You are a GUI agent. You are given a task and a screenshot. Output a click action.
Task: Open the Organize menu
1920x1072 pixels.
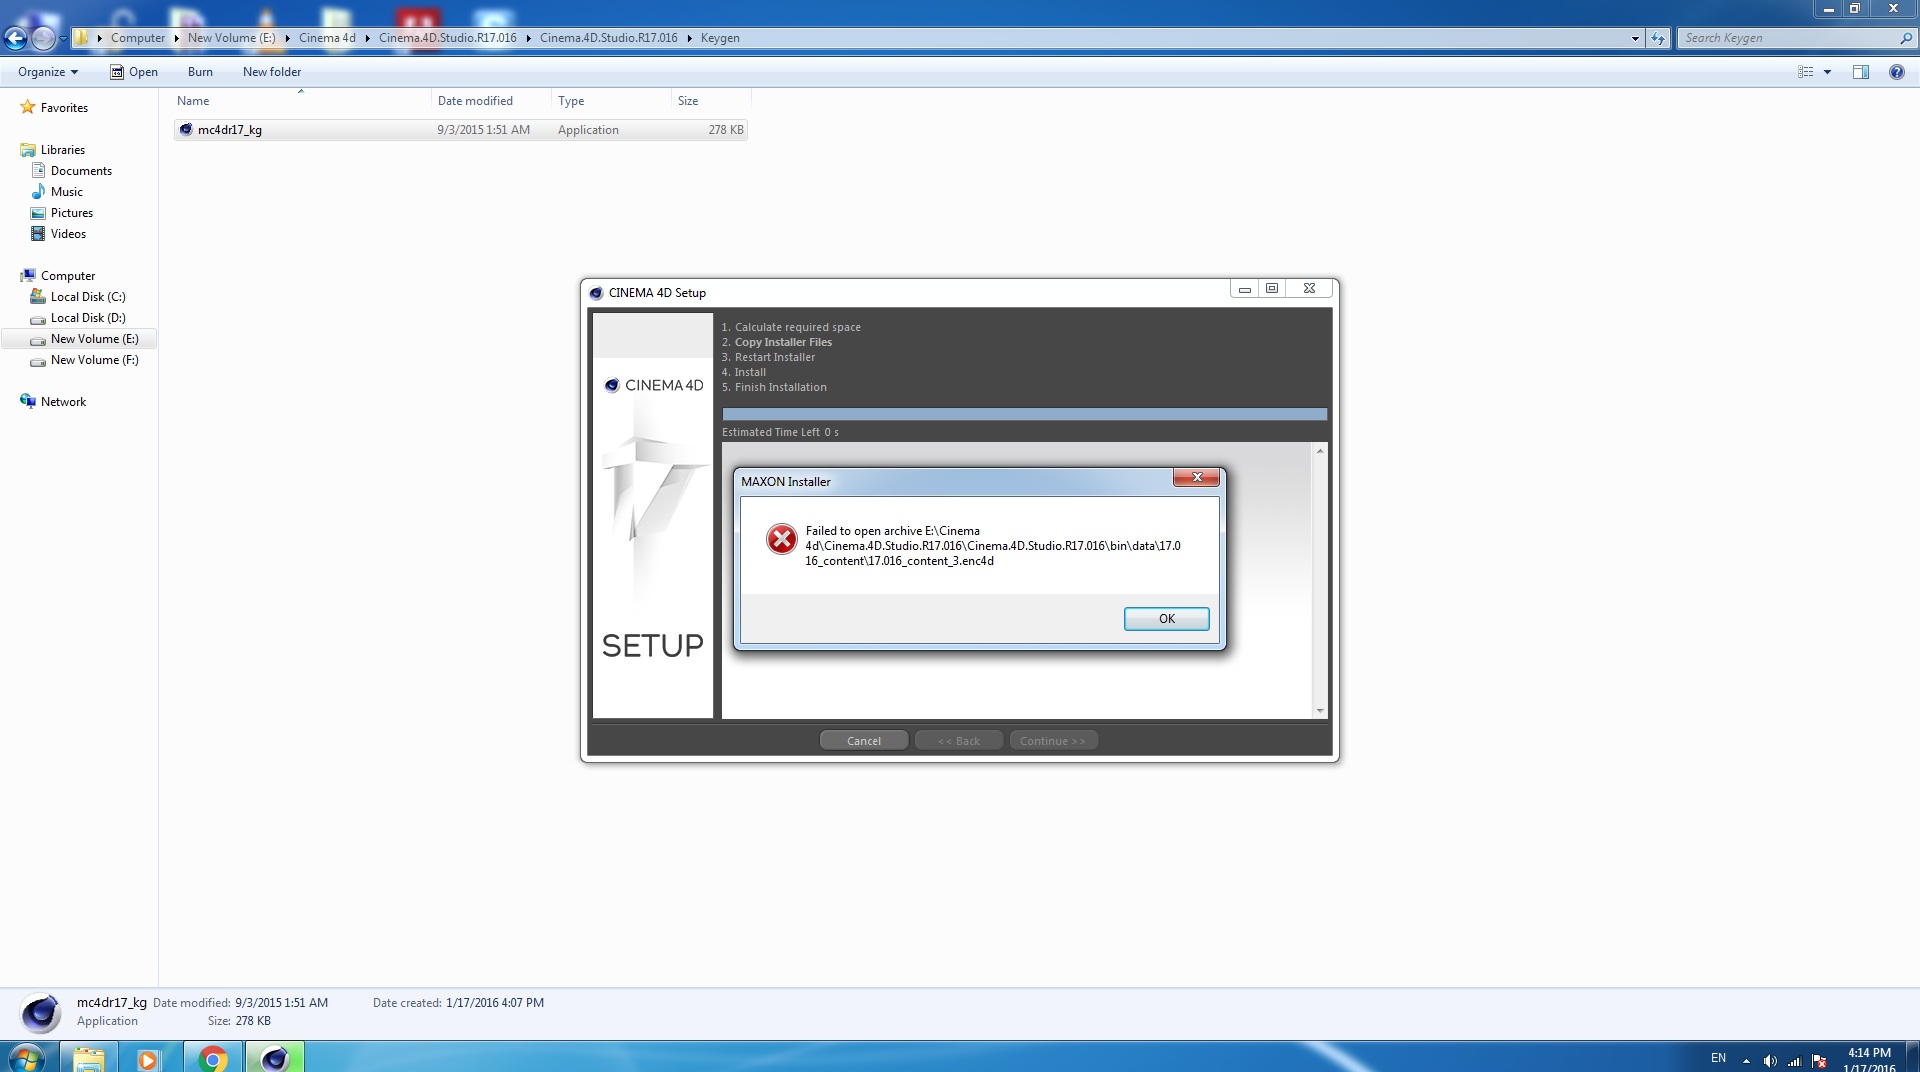[48, 72]
